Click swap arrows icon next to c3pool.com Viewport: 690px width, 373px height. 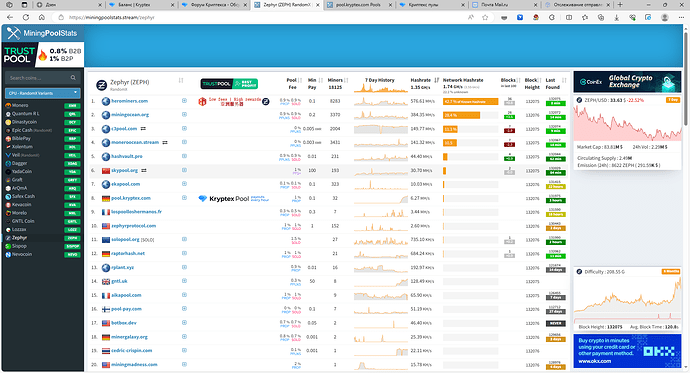pos(143,129)
